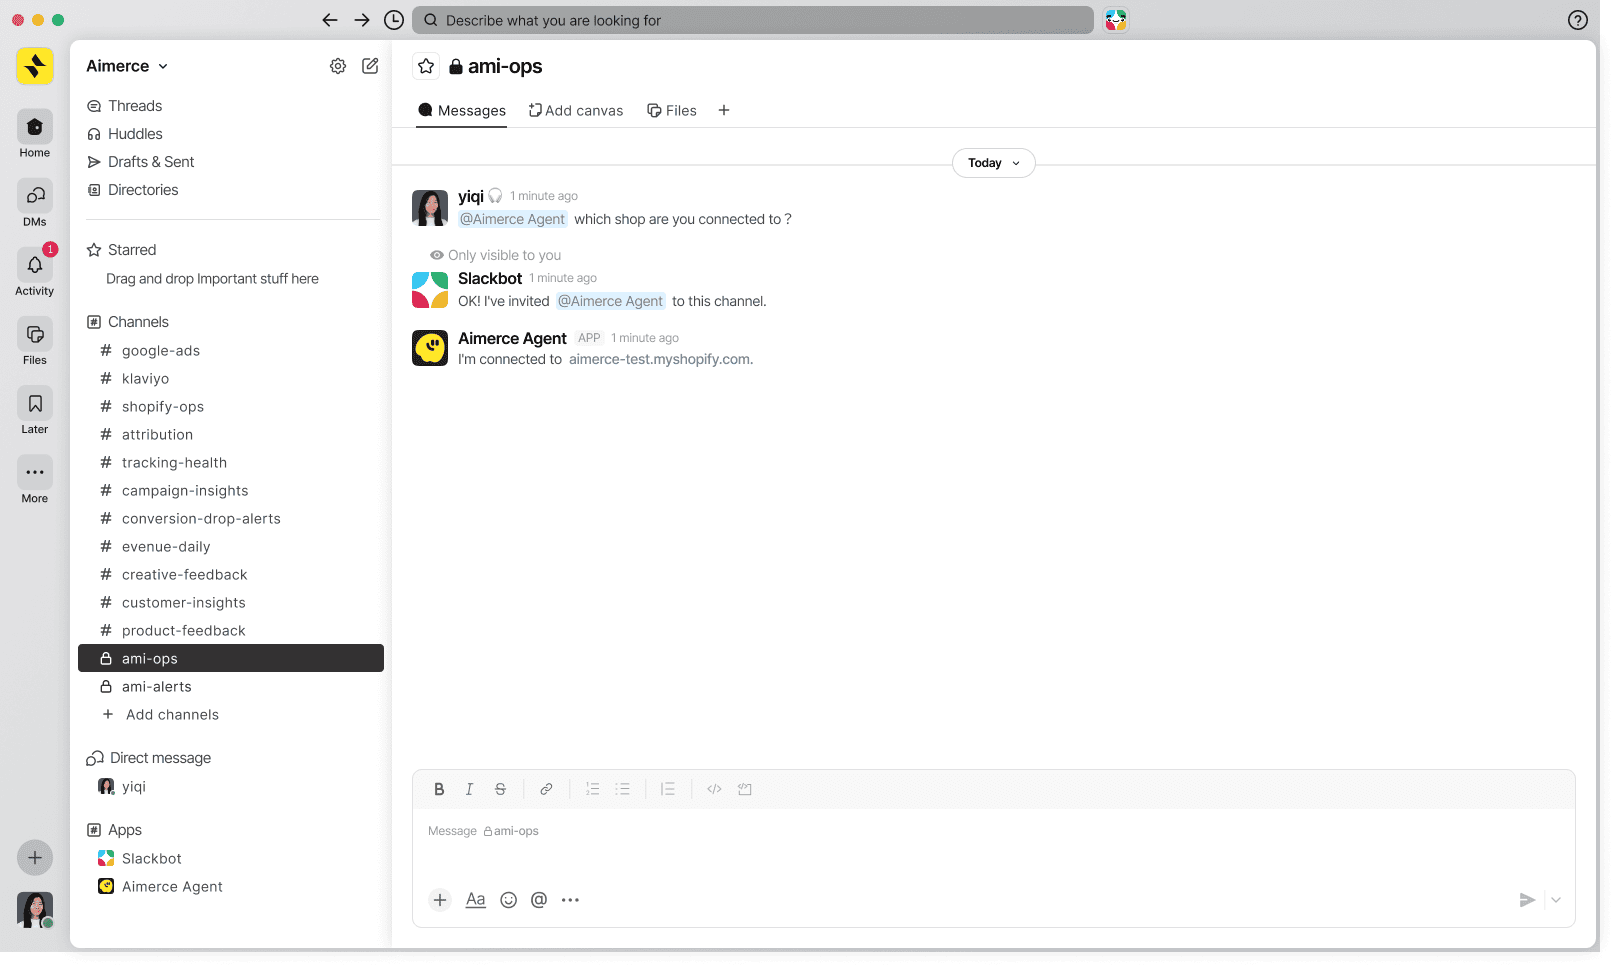1616x968 pixels.
Task: Collapse the Channels section
Action: [x=128, y=322]
